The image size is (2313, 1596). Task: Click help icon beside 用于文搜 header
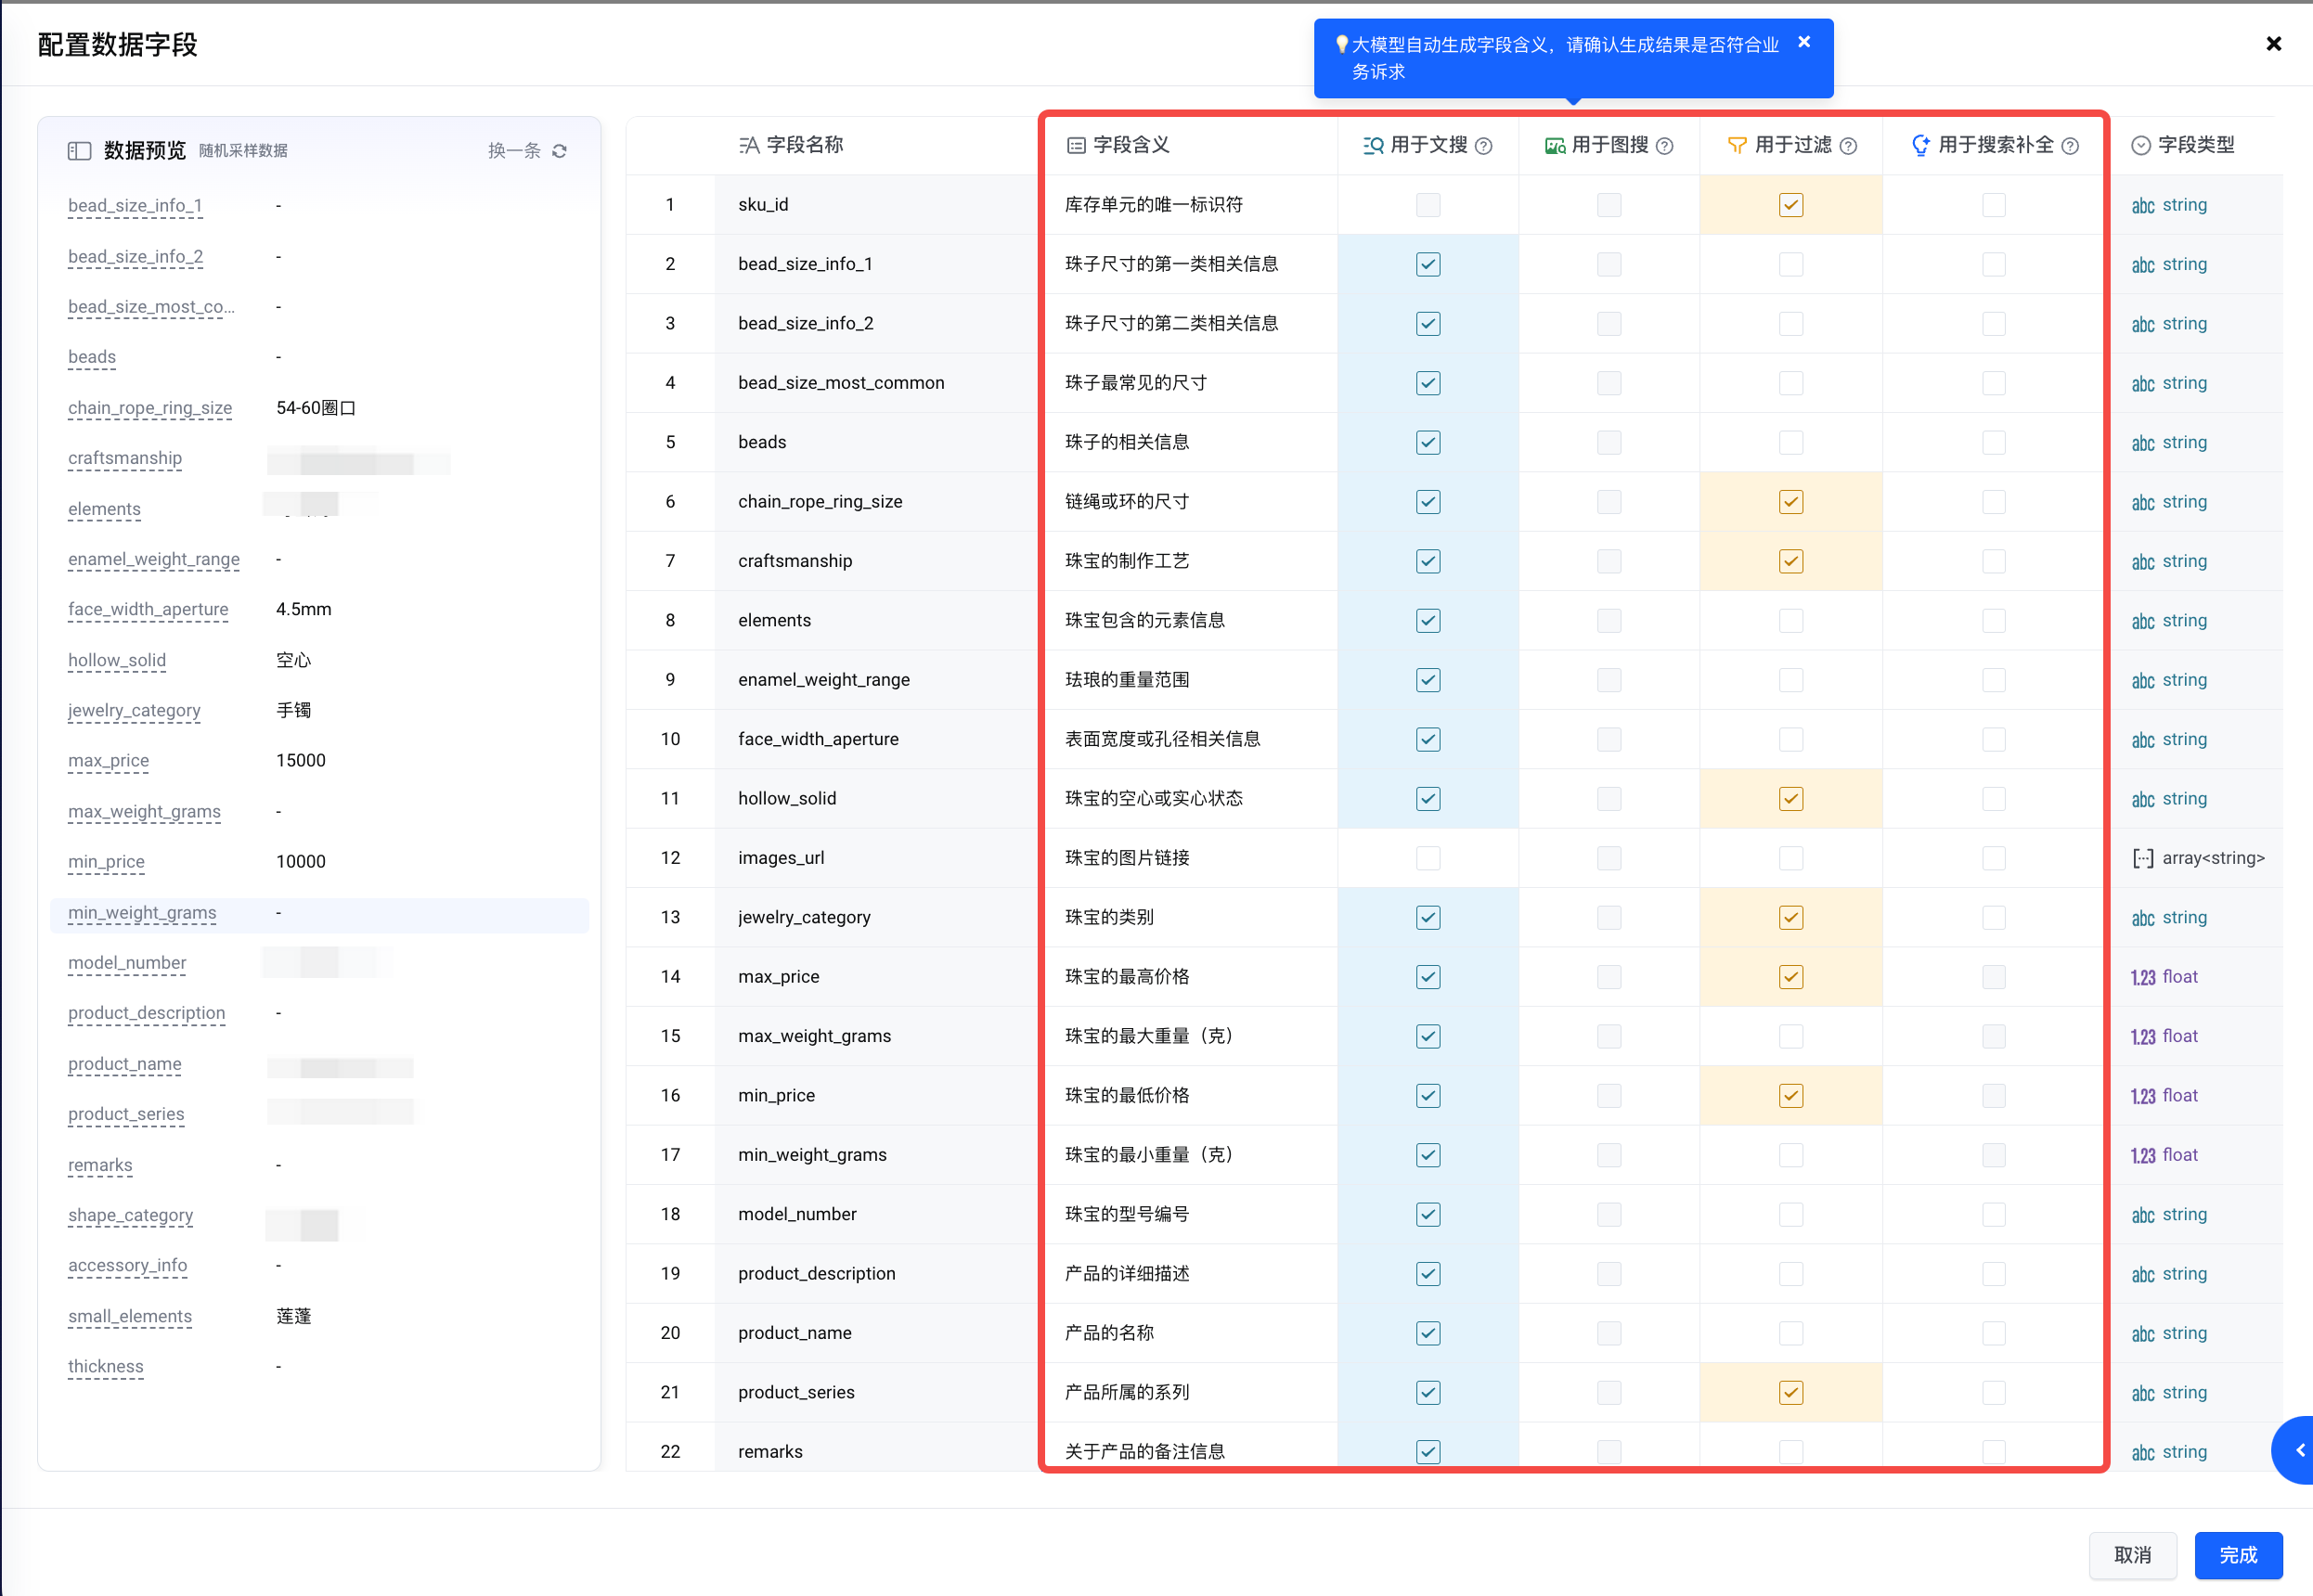(x=1484, y=146)
